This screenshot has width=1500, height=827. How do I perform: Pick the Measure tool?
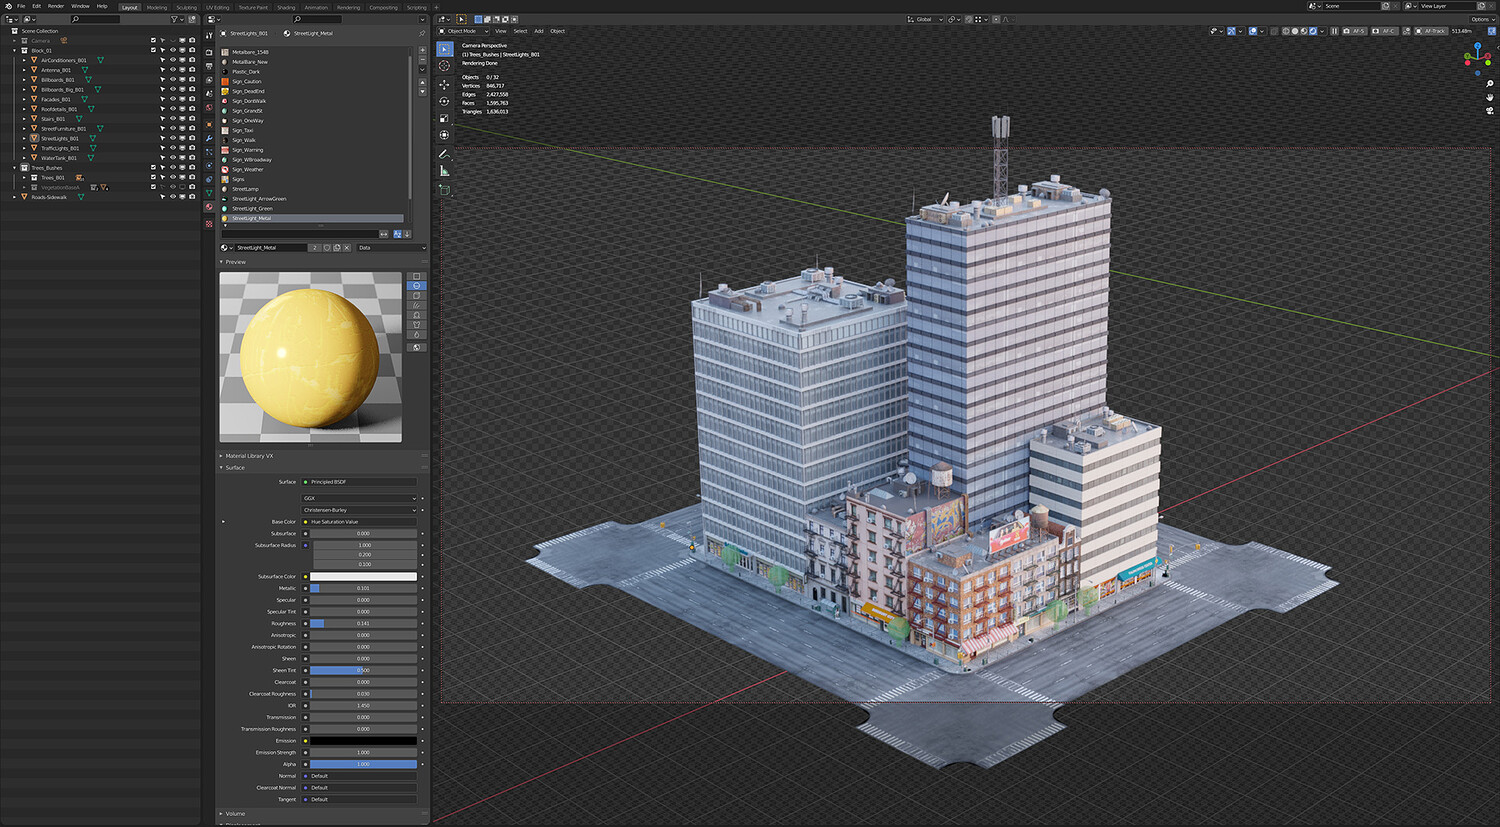pos(445,171)
